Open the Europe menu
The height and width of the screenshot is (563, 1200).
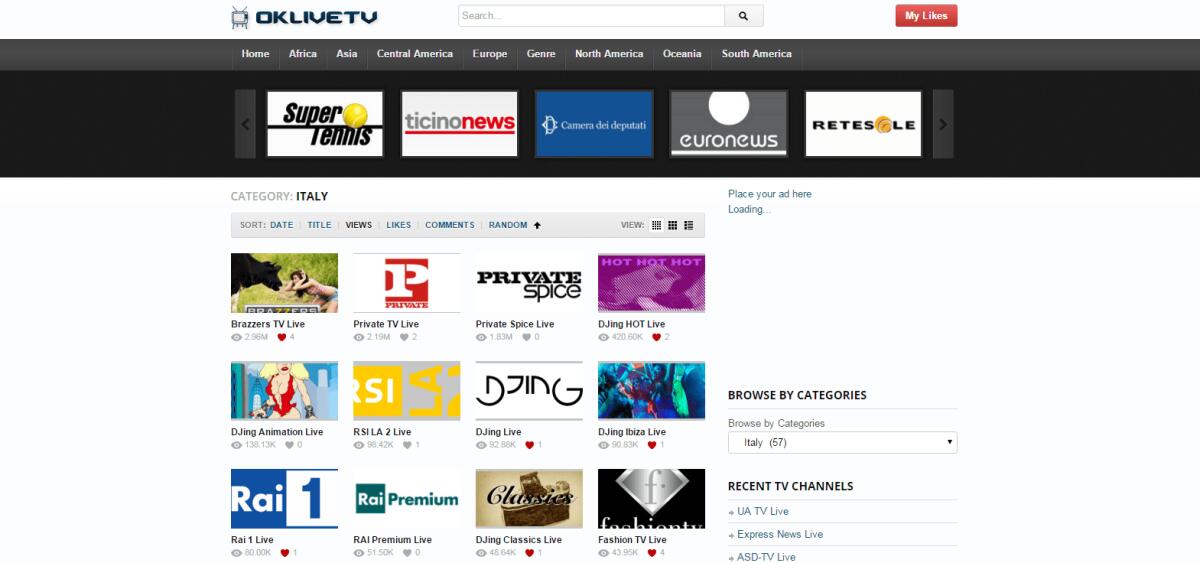(490, 54)
